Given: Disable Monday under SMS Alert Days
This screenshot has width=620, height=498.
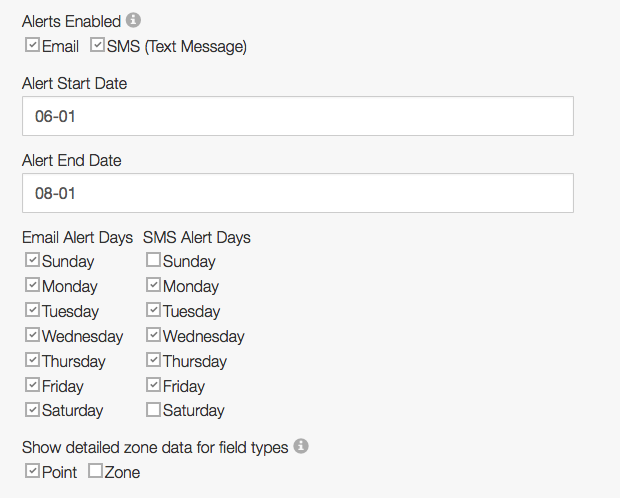Looking at the screenshot, I should tap(153, 285).
